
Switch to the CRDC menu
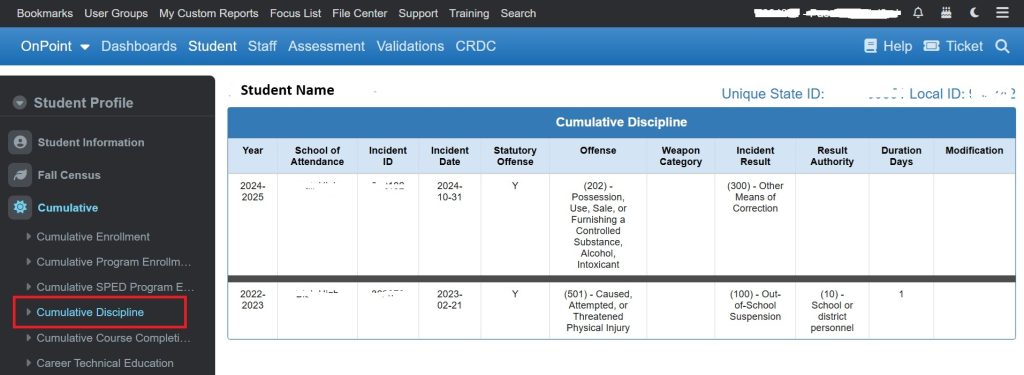click(x=476, y=46)
